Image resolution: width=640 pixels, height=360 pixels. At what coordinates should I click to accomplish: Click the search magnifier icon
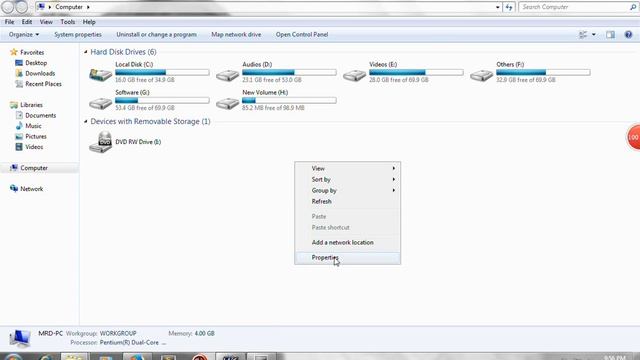point(633,7)
